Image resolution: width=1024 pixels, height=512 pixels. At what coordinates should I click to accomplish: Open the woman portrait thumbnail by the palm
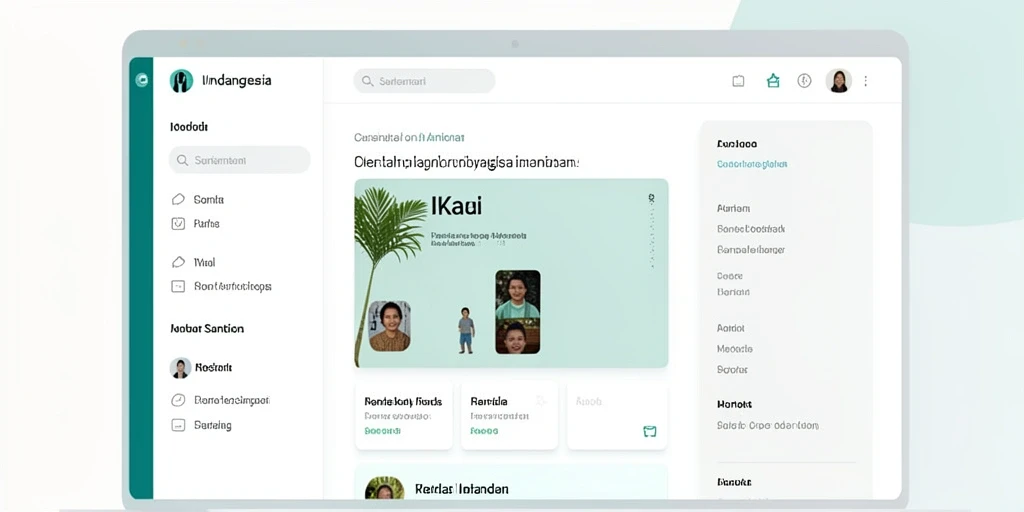390,326
